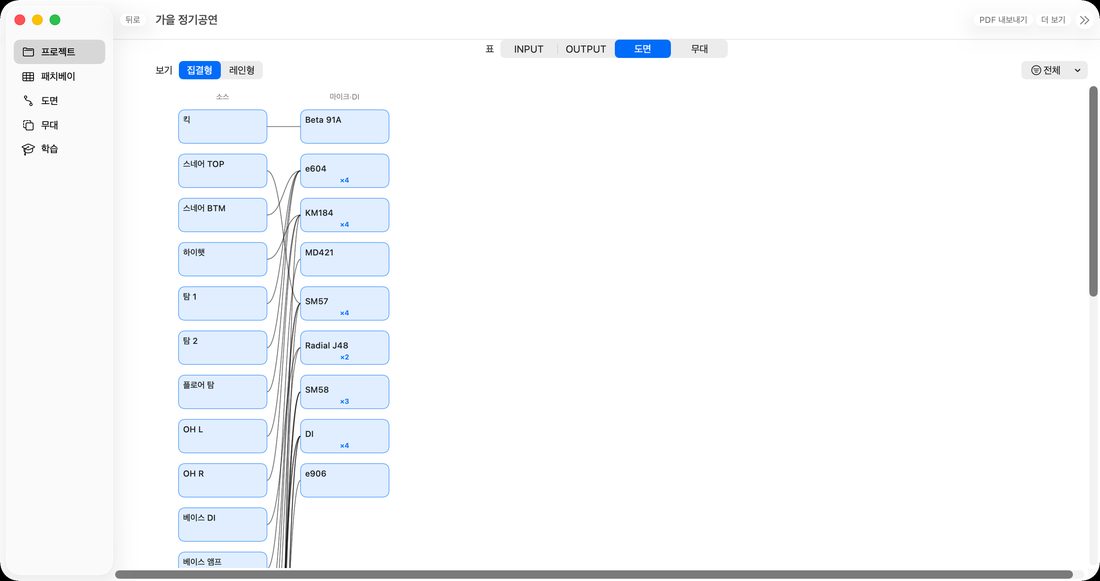Click the 가을 정기공연 project title
The image size is (1100, 581).
[x=187, y=20]
